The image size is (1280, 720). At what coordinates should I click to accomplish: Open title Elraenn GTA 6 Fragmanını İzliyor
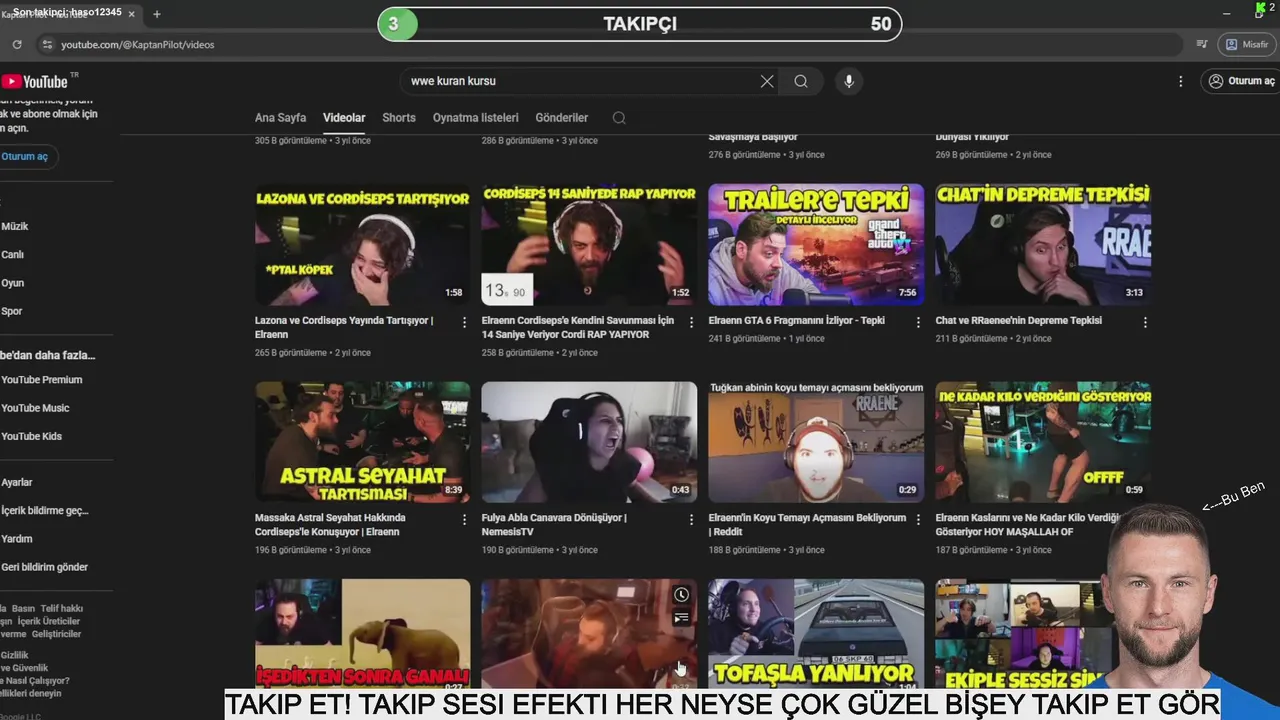(796, 321)
